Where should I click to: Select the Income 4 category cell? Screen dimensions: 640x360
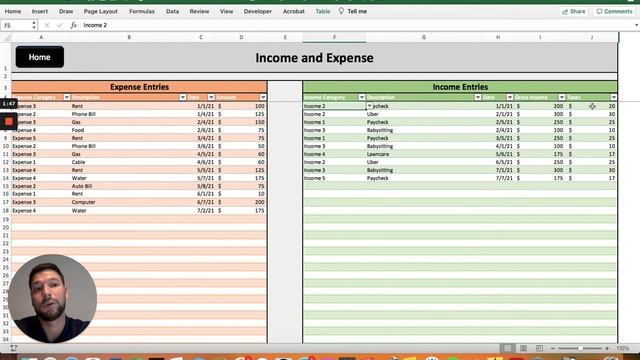click(334, 154)
